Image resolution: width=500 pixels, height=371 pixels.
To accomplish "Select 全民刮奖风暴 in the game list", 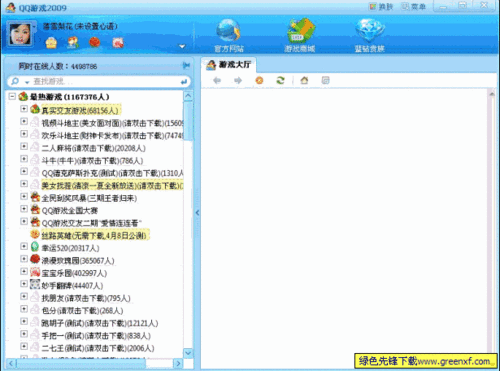I will coord(89,198).
